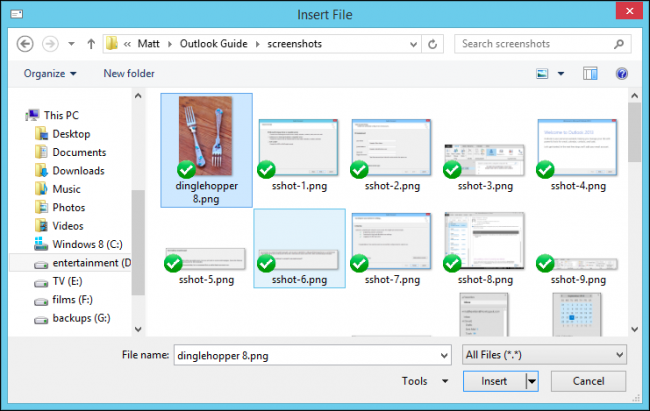The width and height of the screenshot is (650, 411).
Task: Open recent locations dropdown arrow
Action: [x=71, y=44]
